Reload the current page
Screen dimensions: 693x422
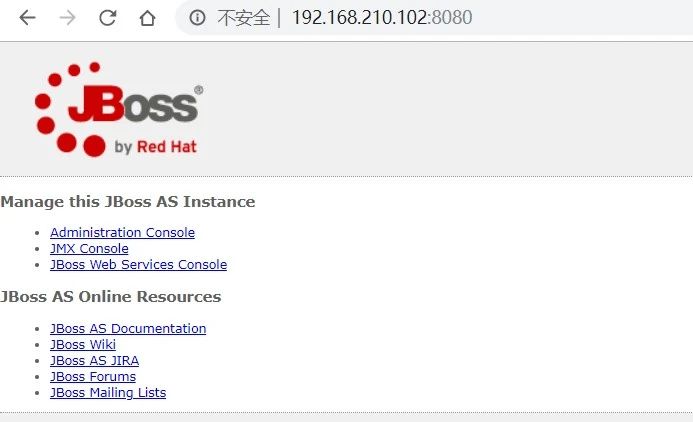[x=107, y=18]
